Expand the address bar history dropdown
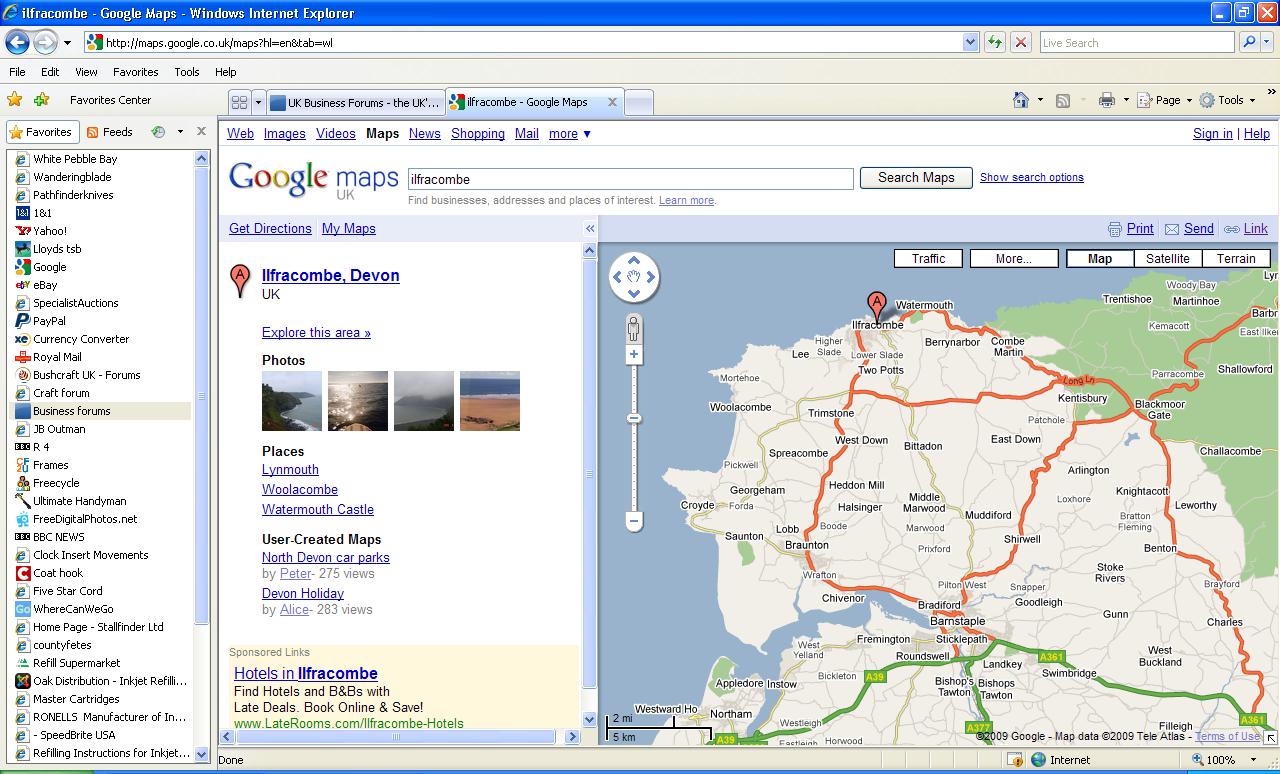Image resolution: width=1280 pixels, height=774 pixels. [970, 42]
